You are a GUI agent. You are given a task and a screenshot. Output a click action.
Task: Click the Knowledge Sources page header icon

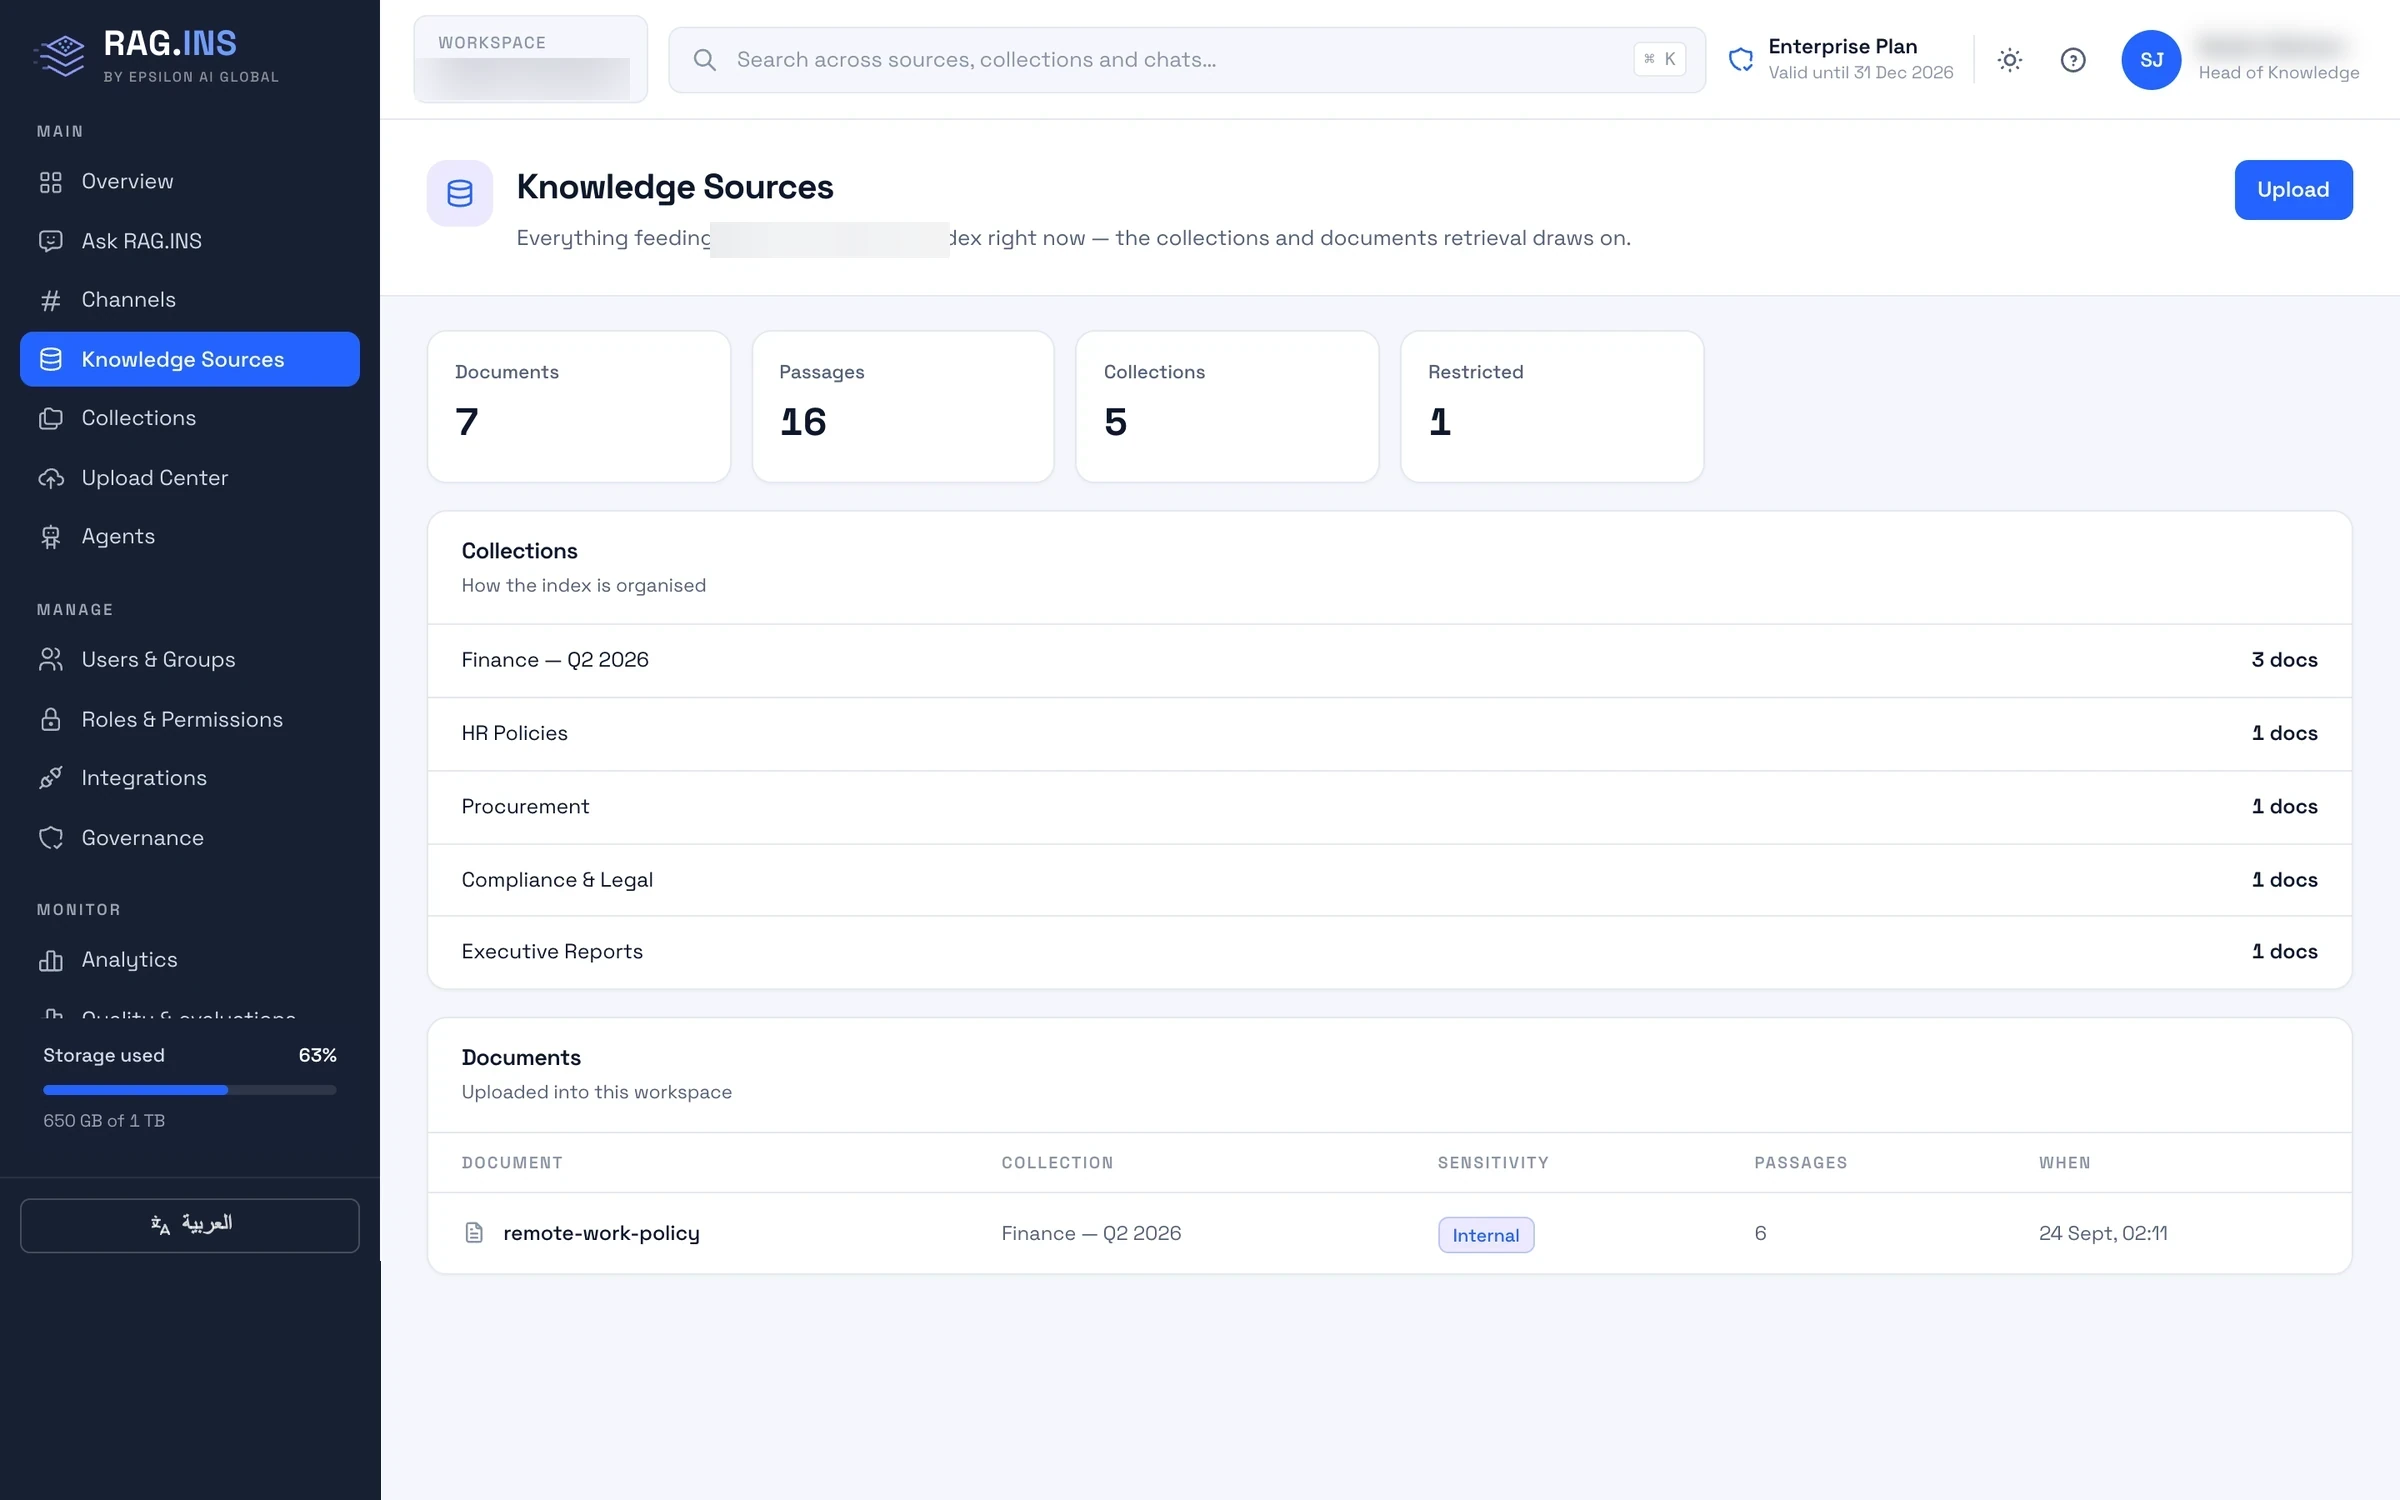460,193
